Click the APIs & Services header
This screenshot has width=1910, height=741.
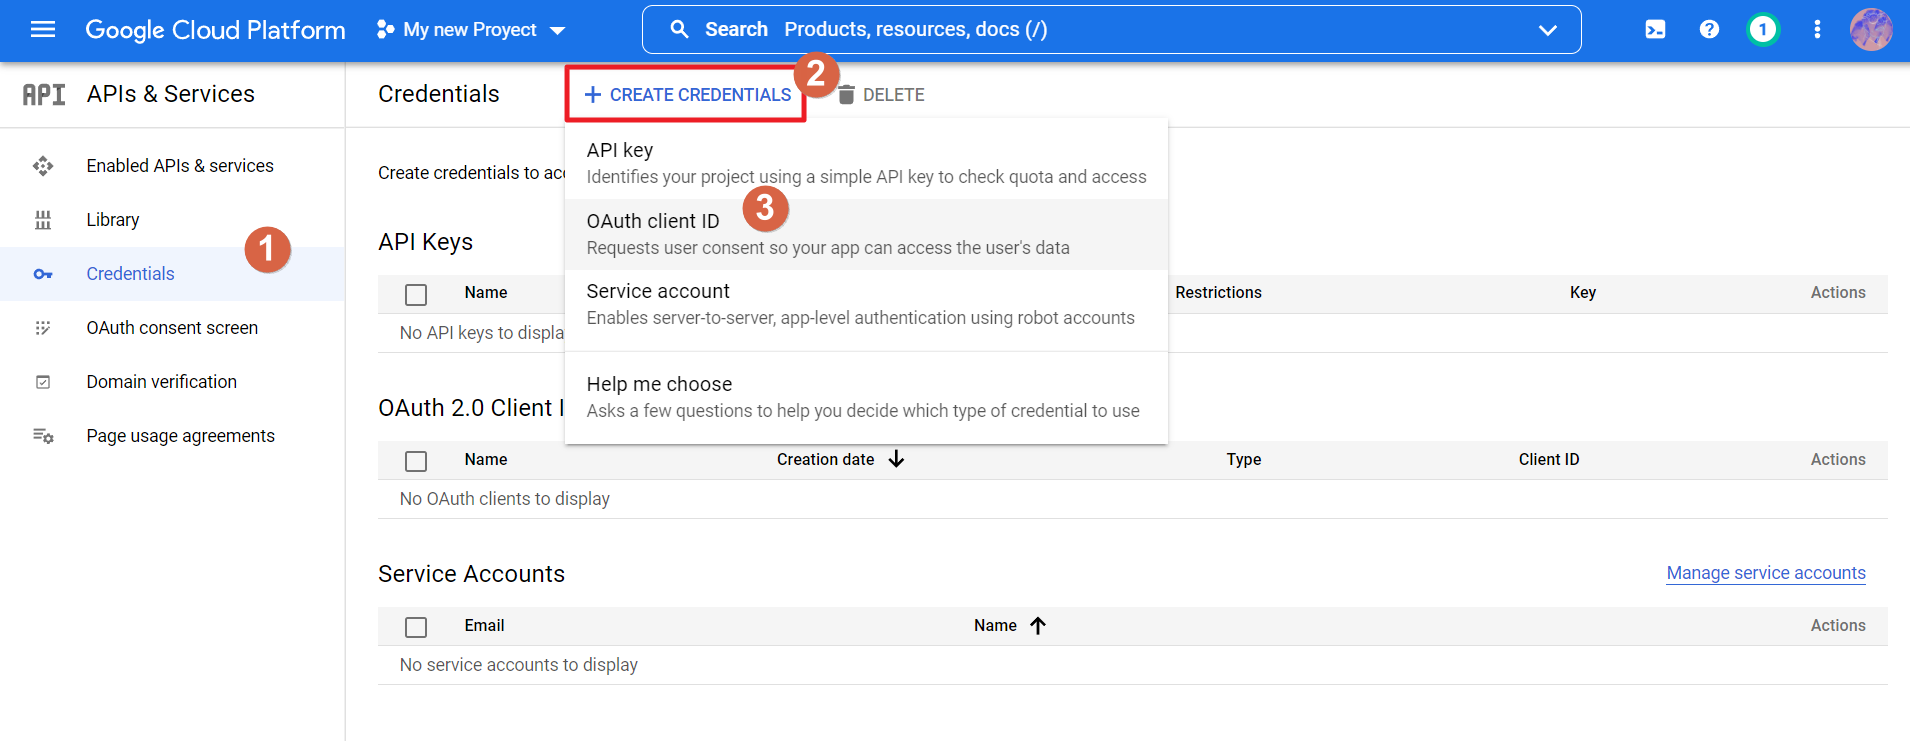(x=171, y=94)
